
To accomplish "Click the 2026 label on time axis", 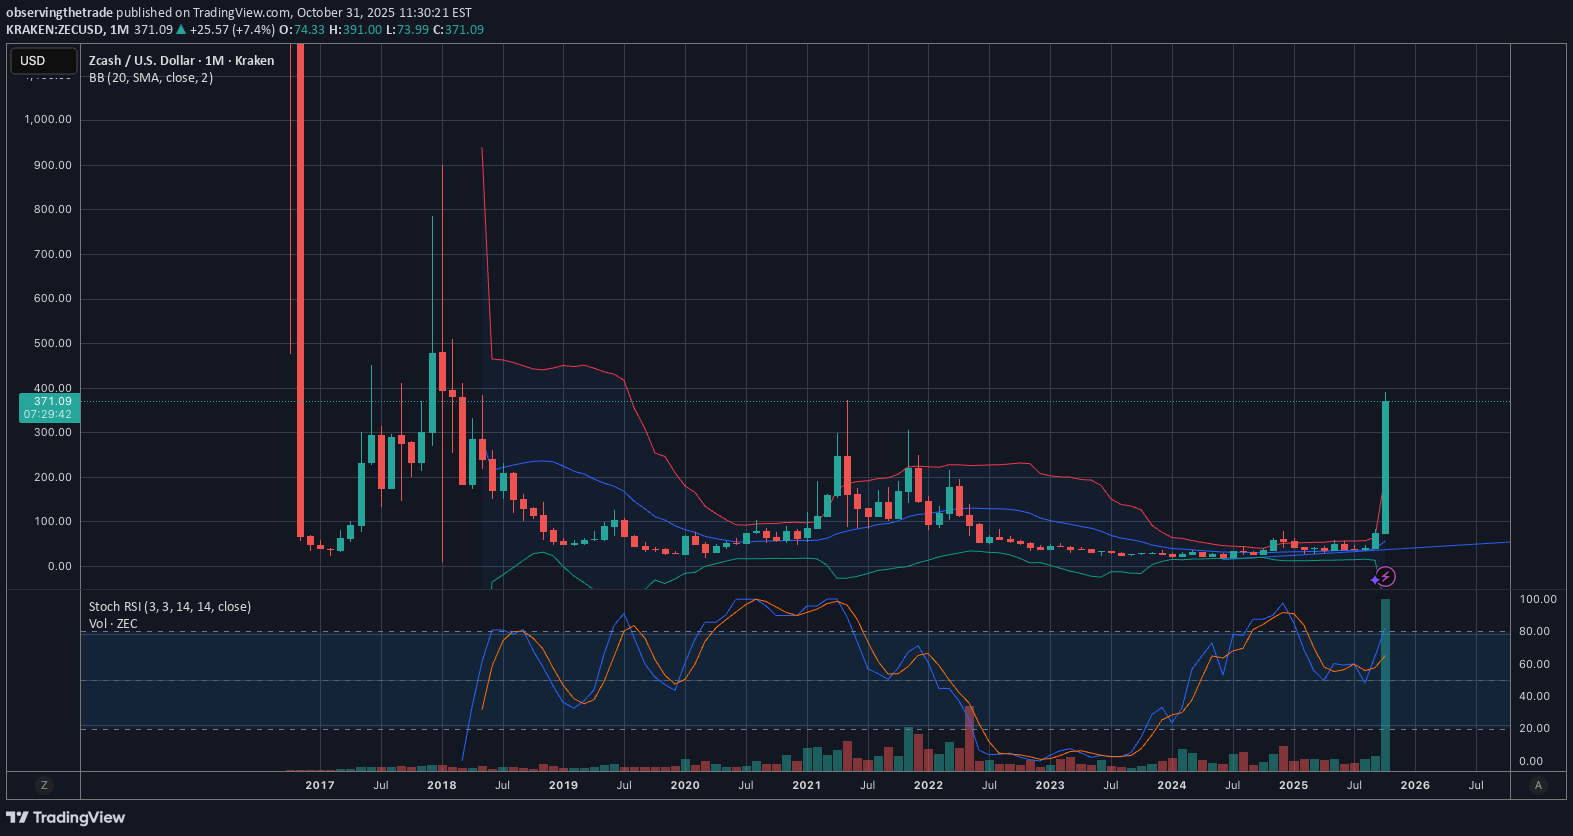I will pos(1414,785).
